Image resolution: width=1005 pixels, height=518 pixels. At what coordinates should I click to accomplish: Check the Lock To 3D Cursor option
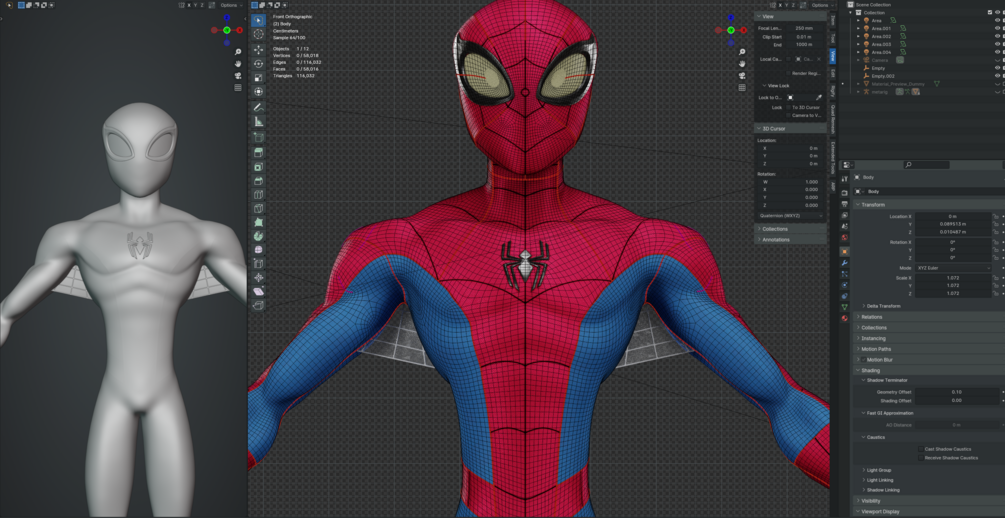(x=788, y=107)
